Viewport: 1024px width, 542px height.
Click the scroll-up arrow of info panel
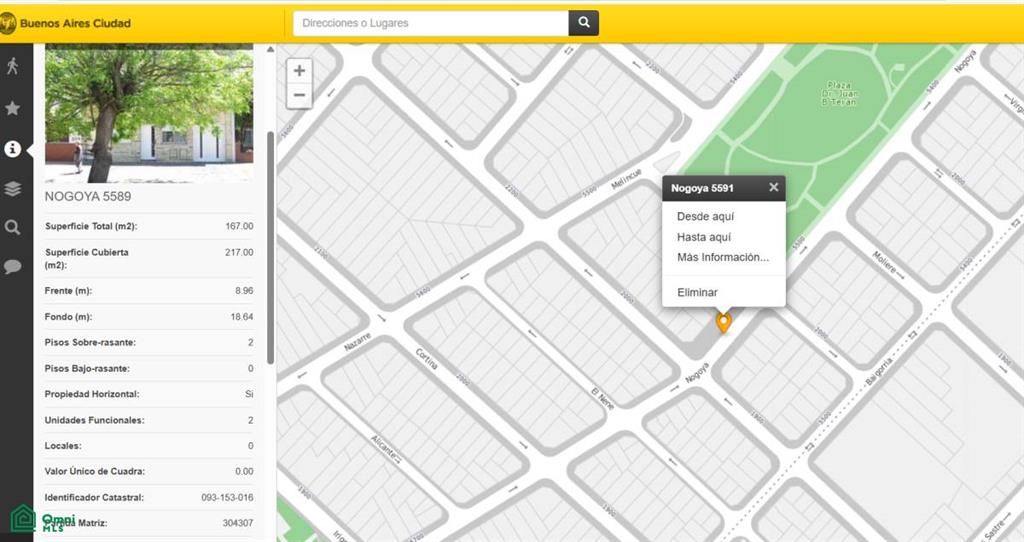[x=270, y=50]
